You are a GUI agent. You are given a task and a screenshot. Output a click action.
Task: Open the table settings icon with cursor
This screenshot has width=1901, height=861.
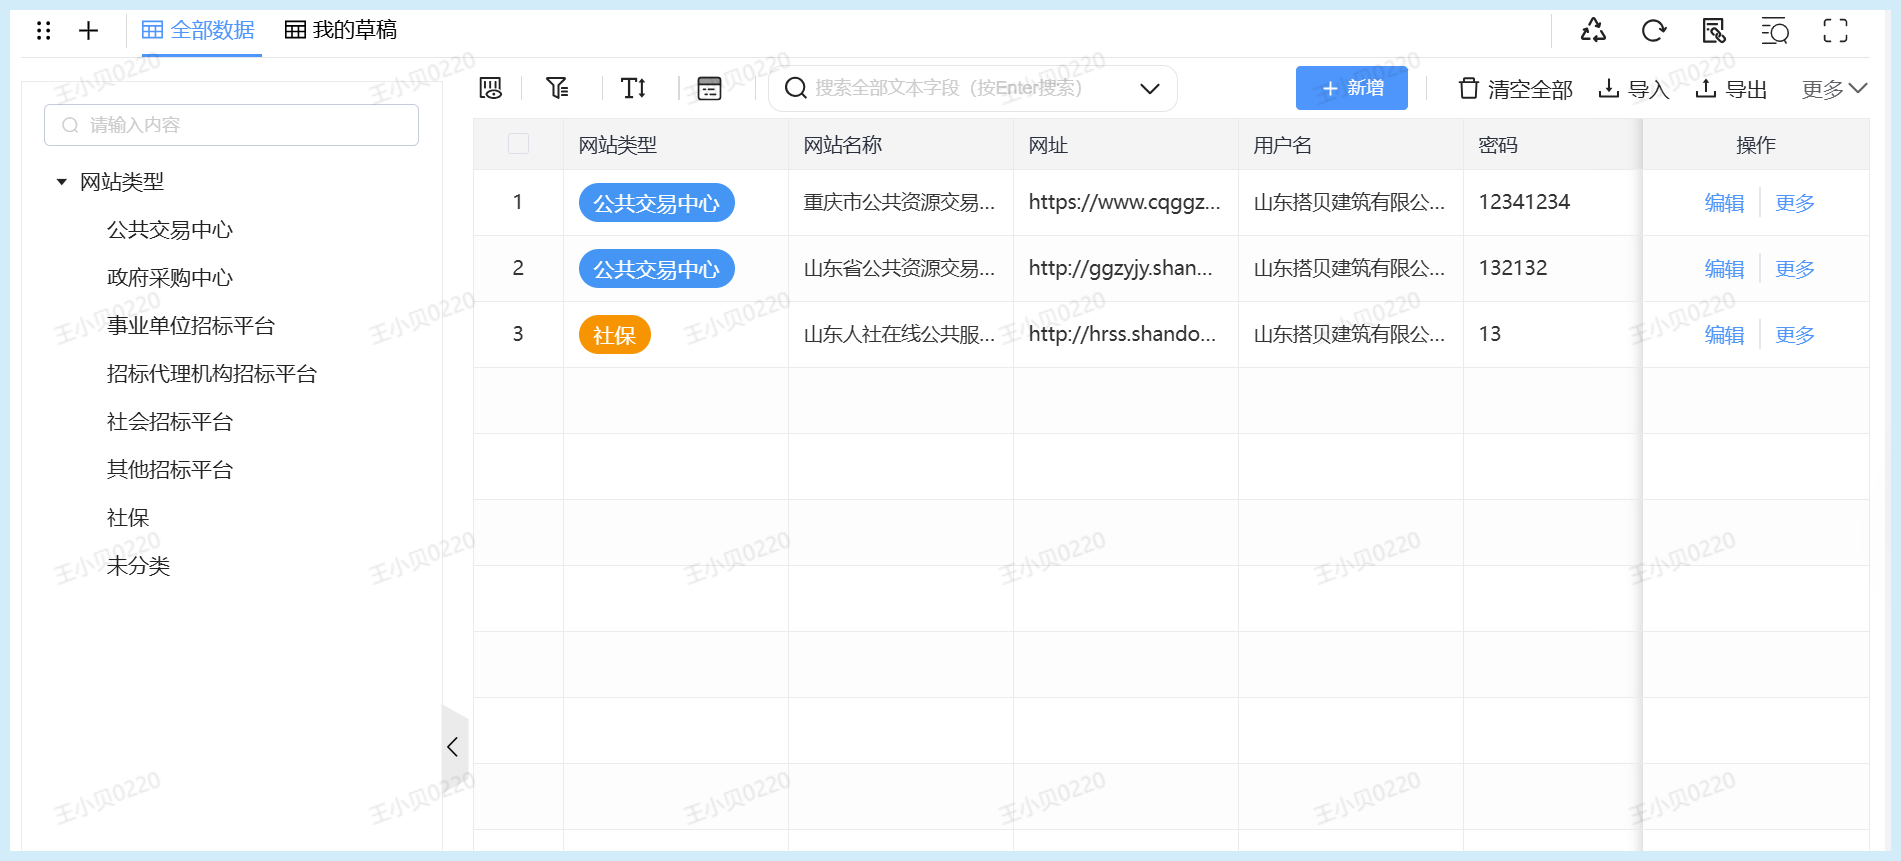pos(1714,31)
